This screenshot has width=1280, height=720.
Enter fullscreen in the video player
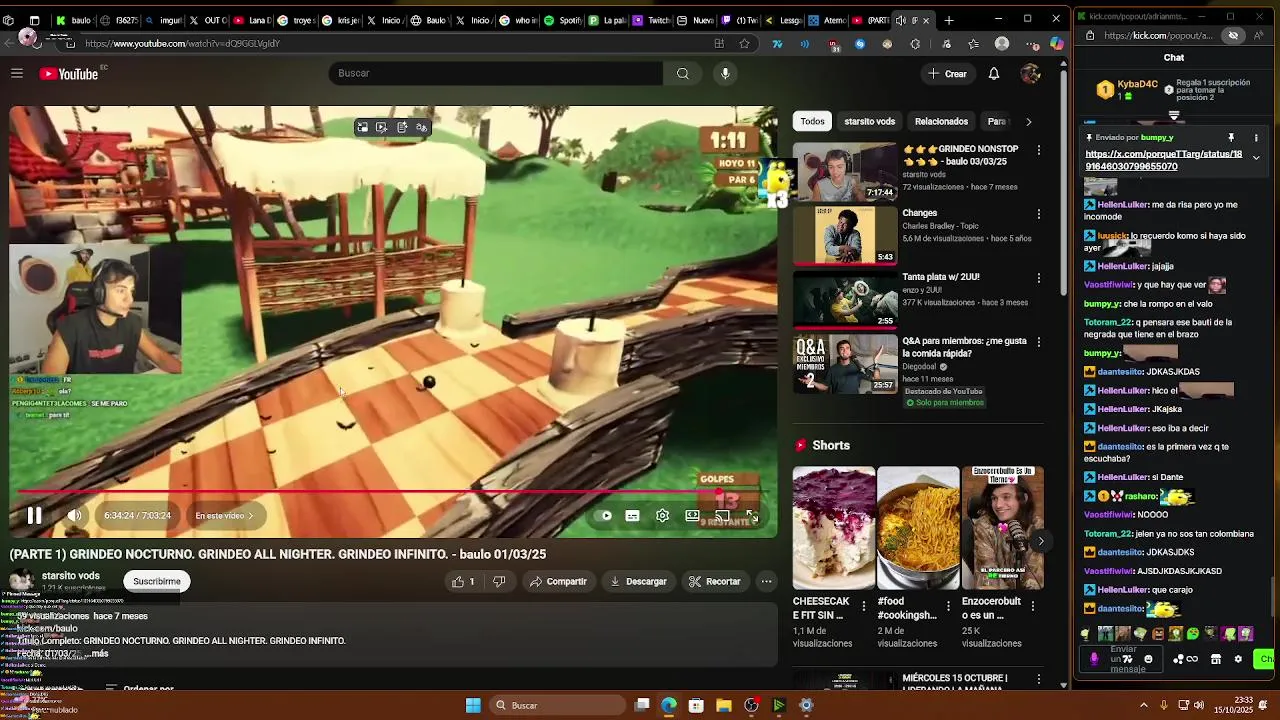coord(752,516)
